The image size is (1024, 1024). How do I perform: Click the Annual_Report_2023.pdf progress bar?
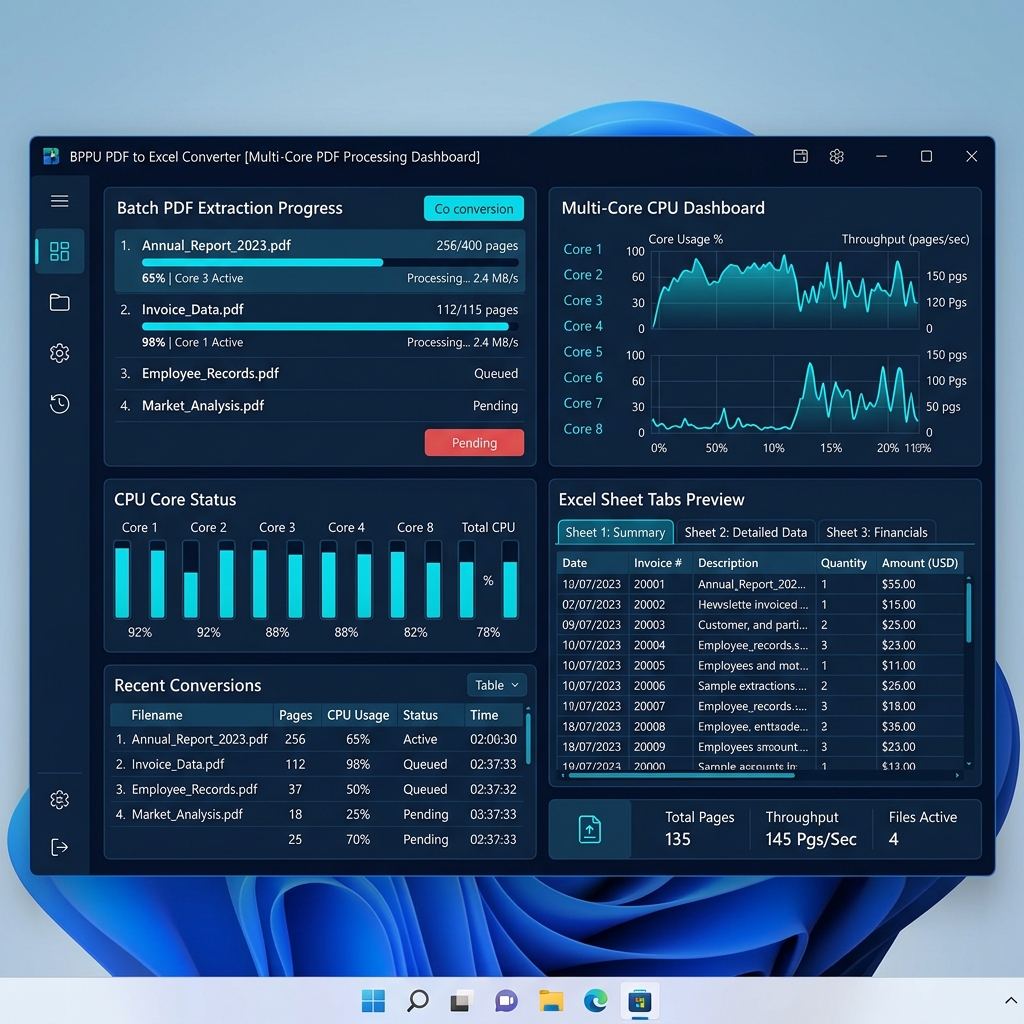(330, 263)
